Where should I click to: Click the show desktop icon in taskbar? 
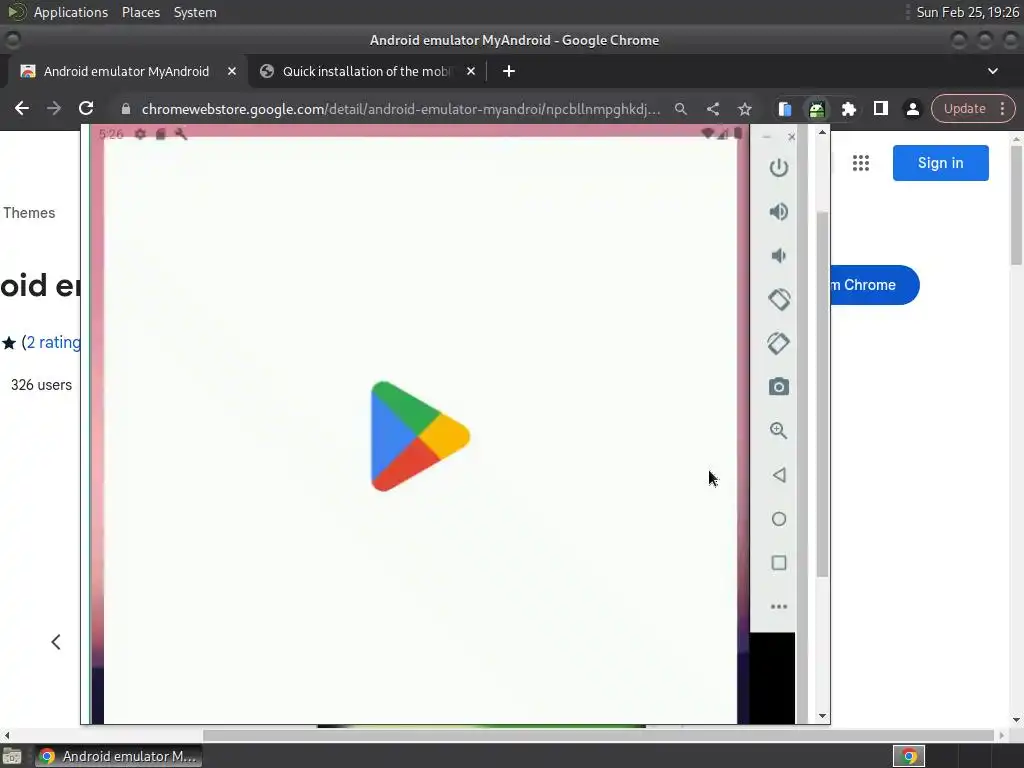(x=12, y=757)
